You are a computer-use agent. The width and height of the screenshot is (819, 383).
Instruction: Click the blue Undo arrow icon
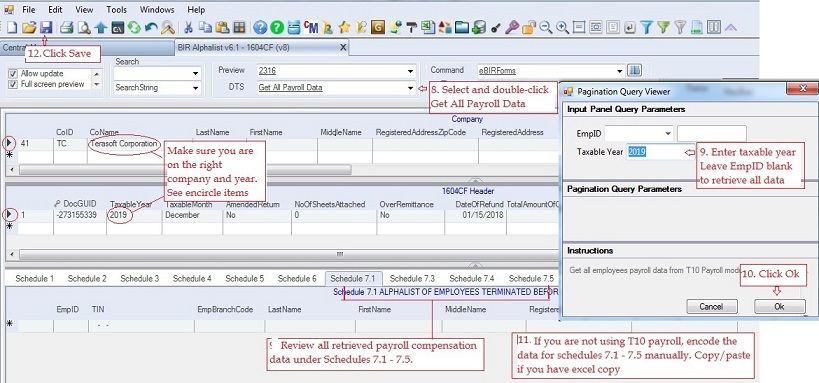151,27
